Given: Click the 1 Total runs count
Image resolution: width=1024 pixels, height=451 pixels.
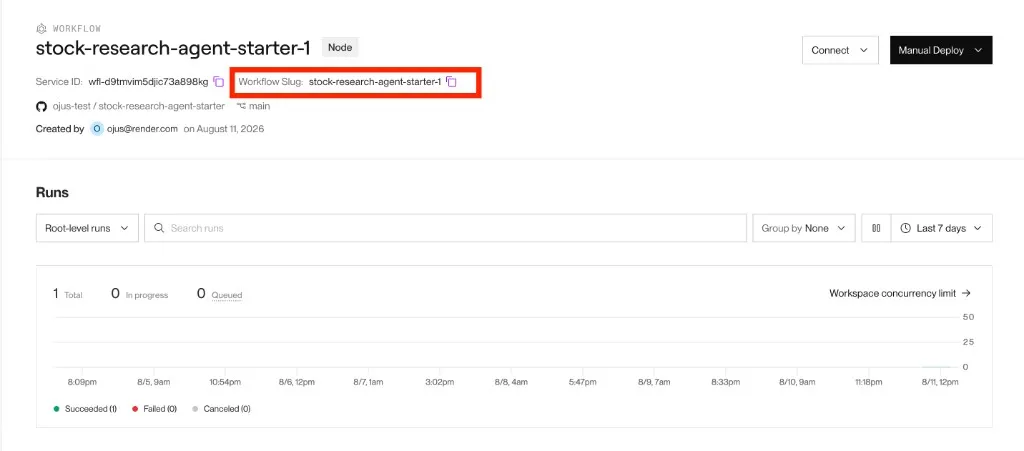Looking at the screenshot, I should [x=68, y=294].
